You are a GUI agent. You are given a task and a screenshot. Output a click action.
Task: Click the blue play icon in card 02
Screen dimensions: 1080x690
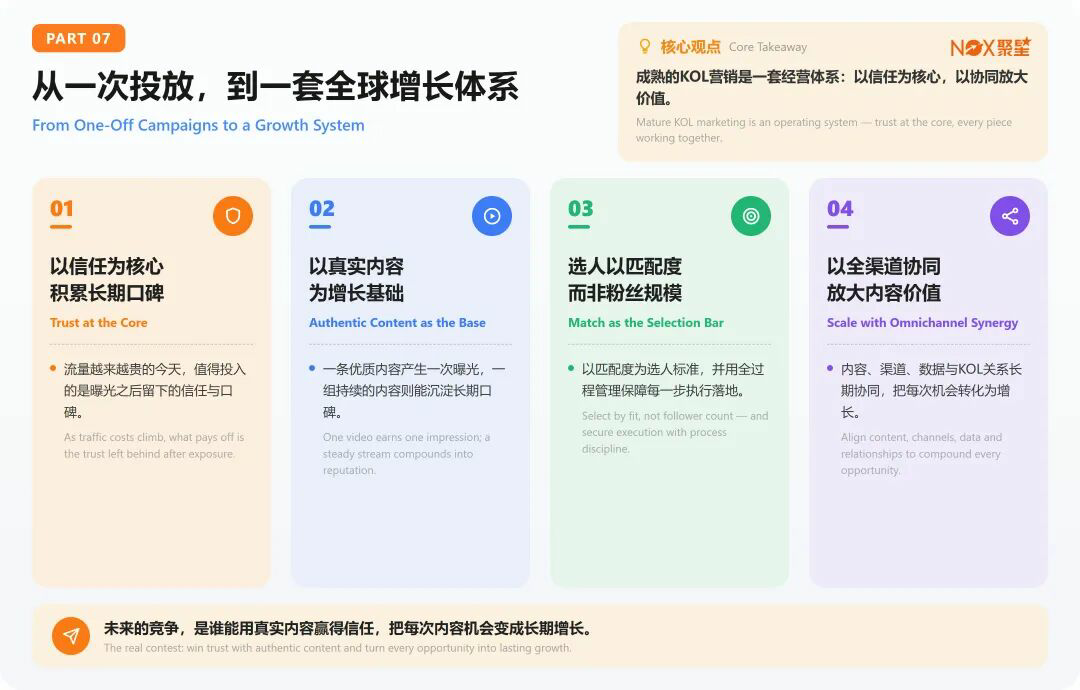click(492, 216)
